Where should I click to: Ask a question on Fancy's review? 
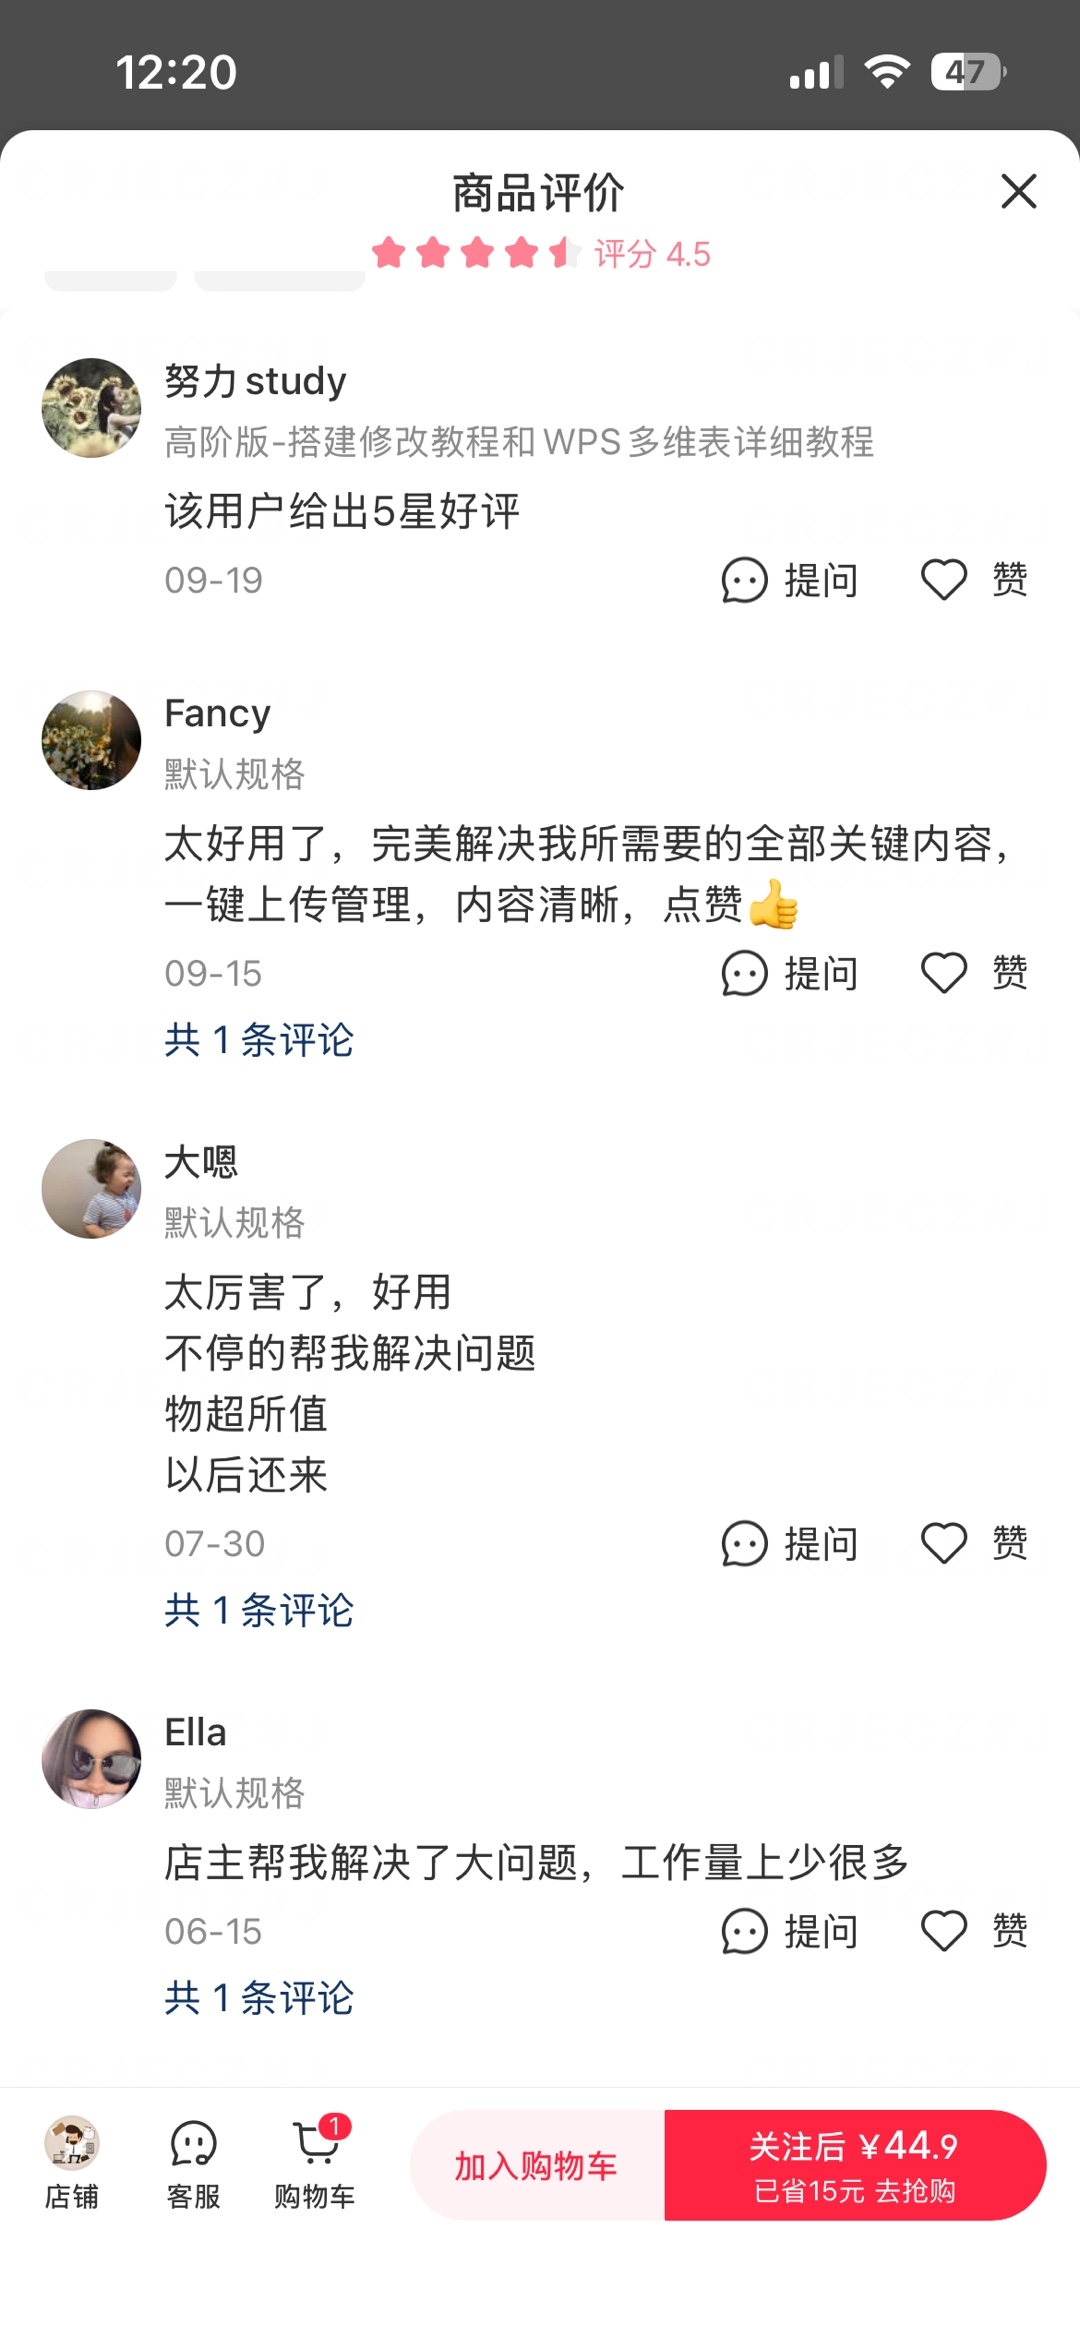click(744, 973)
